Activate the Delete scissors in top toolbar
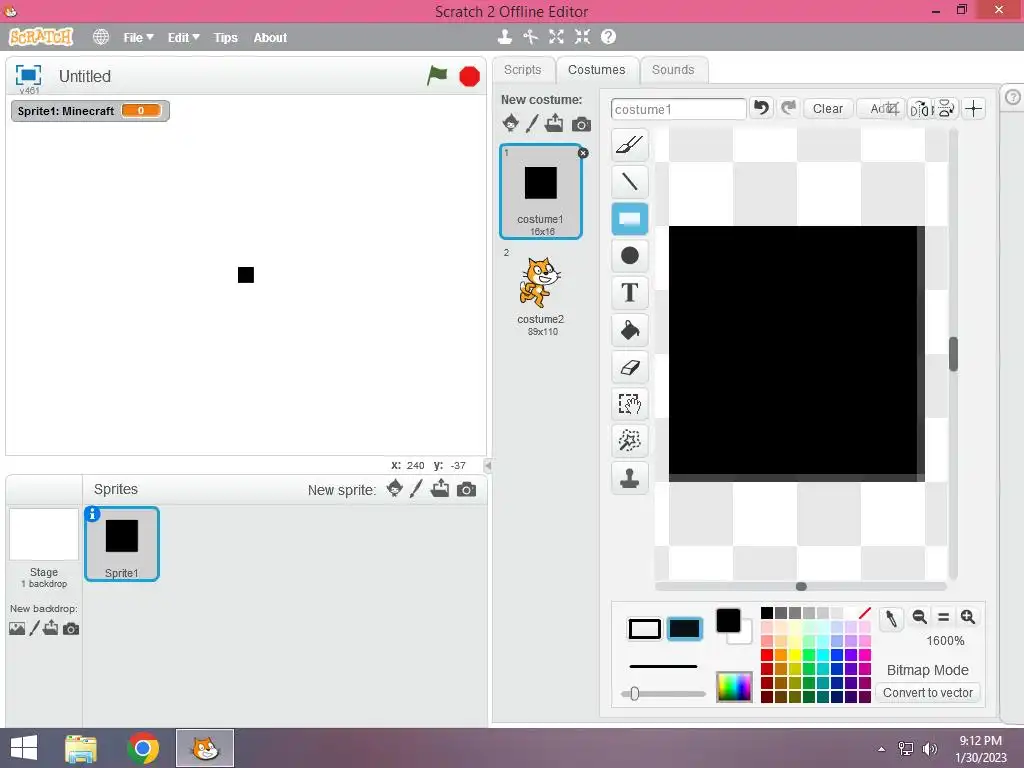Image resolution: width=1024 pixels, height=768 pixels. (x=530, y=37)
